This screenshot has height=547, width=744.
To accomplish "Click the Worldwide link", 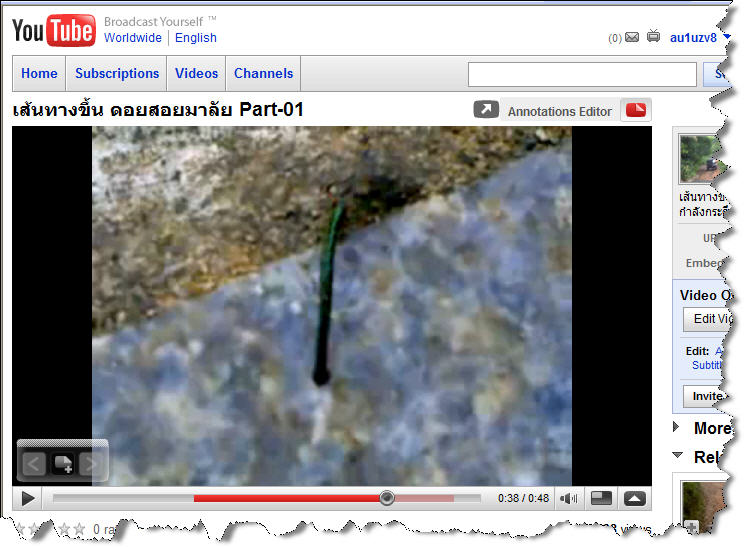I will [132, 38].
